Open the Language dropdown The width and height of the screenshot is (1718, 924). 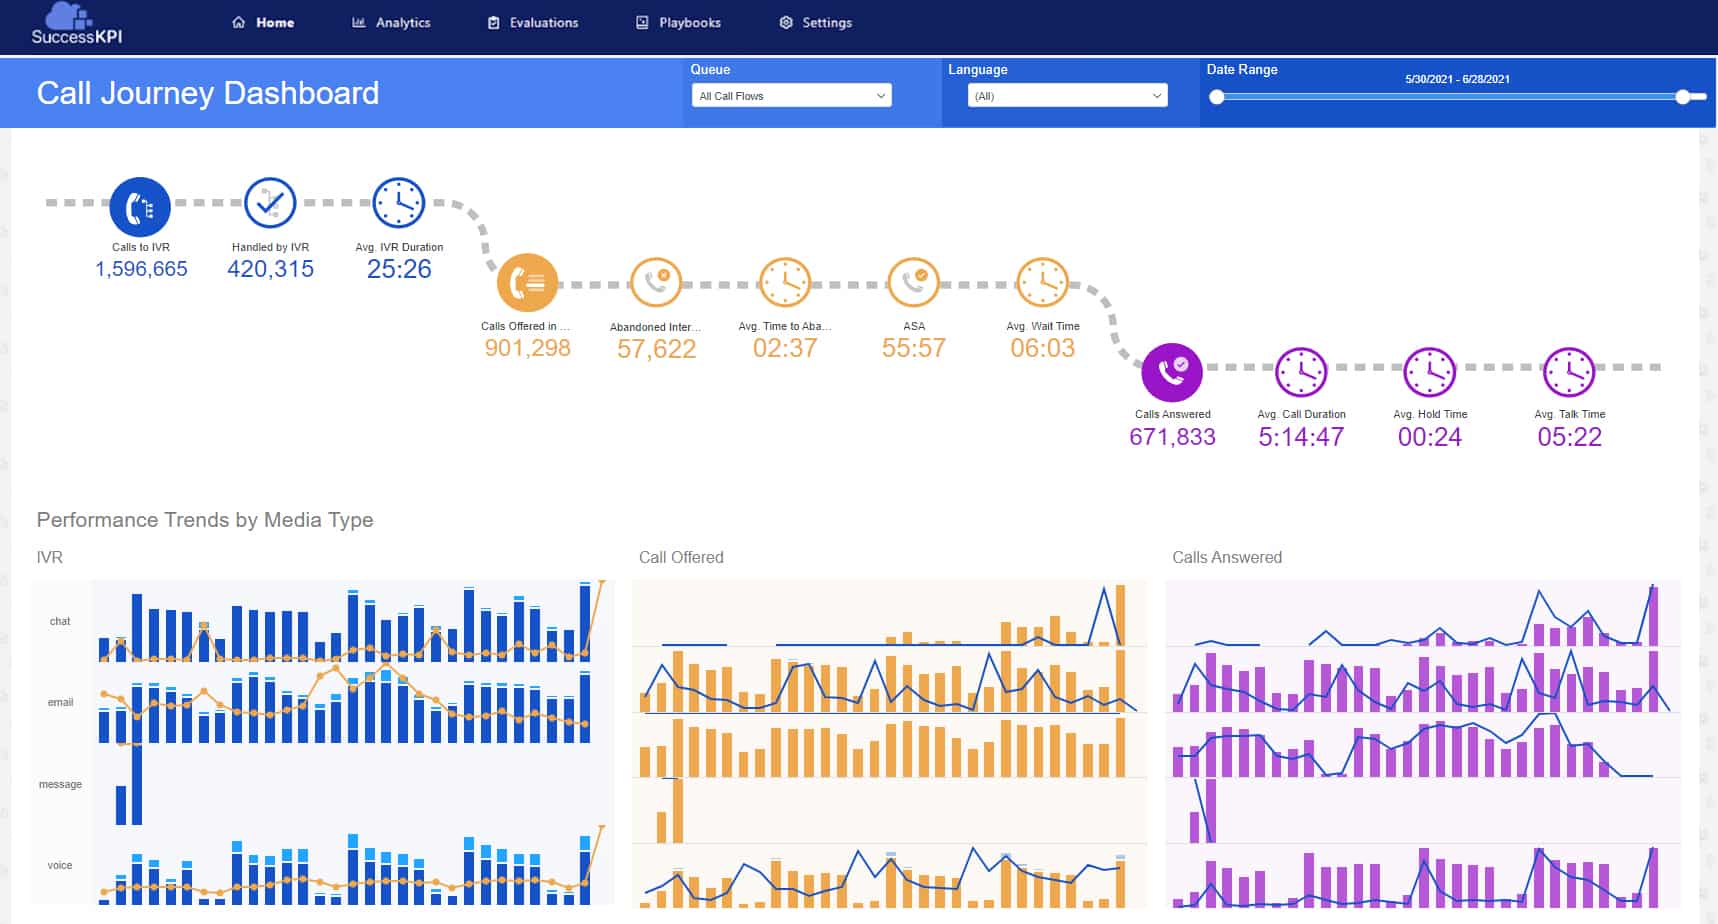click(1066, 95)
